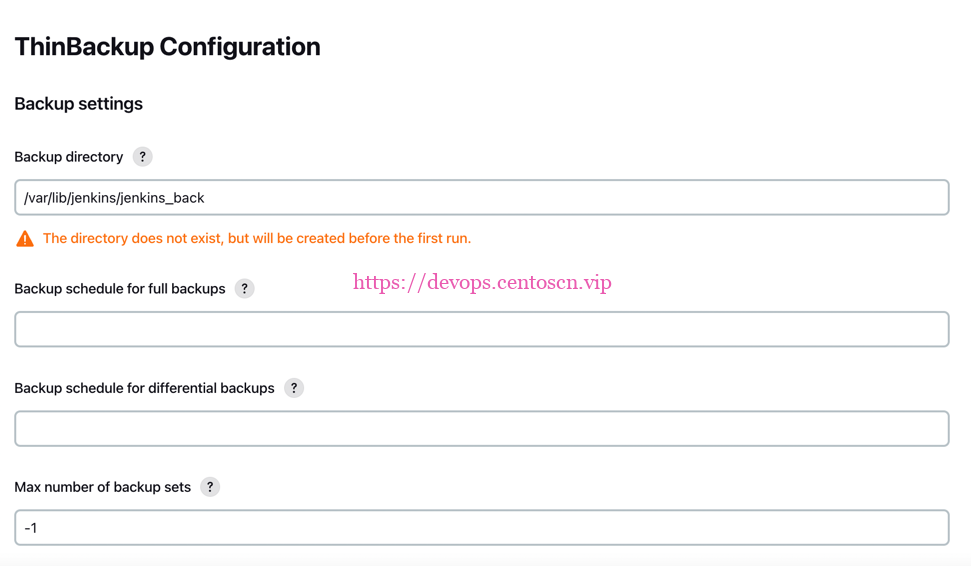This screenshot has width=971, height=566.
Task: Show help for Max number of backup sets
Action: (210, 487)
